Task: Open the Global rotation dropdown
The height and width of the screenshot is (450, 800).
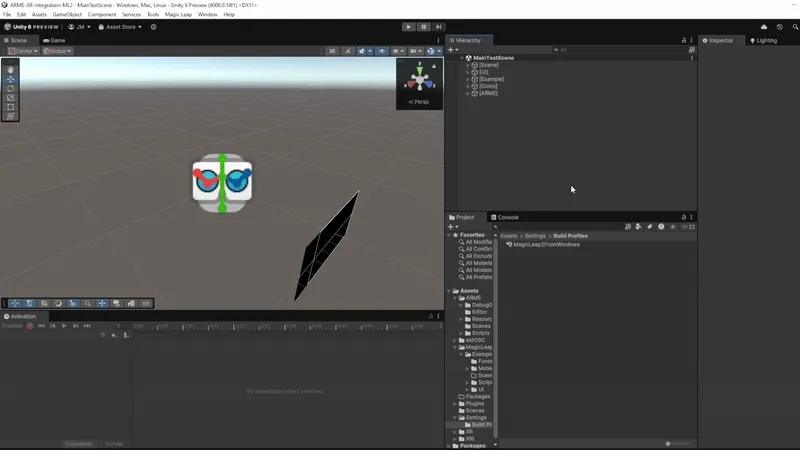Action: tap(57, 51)
